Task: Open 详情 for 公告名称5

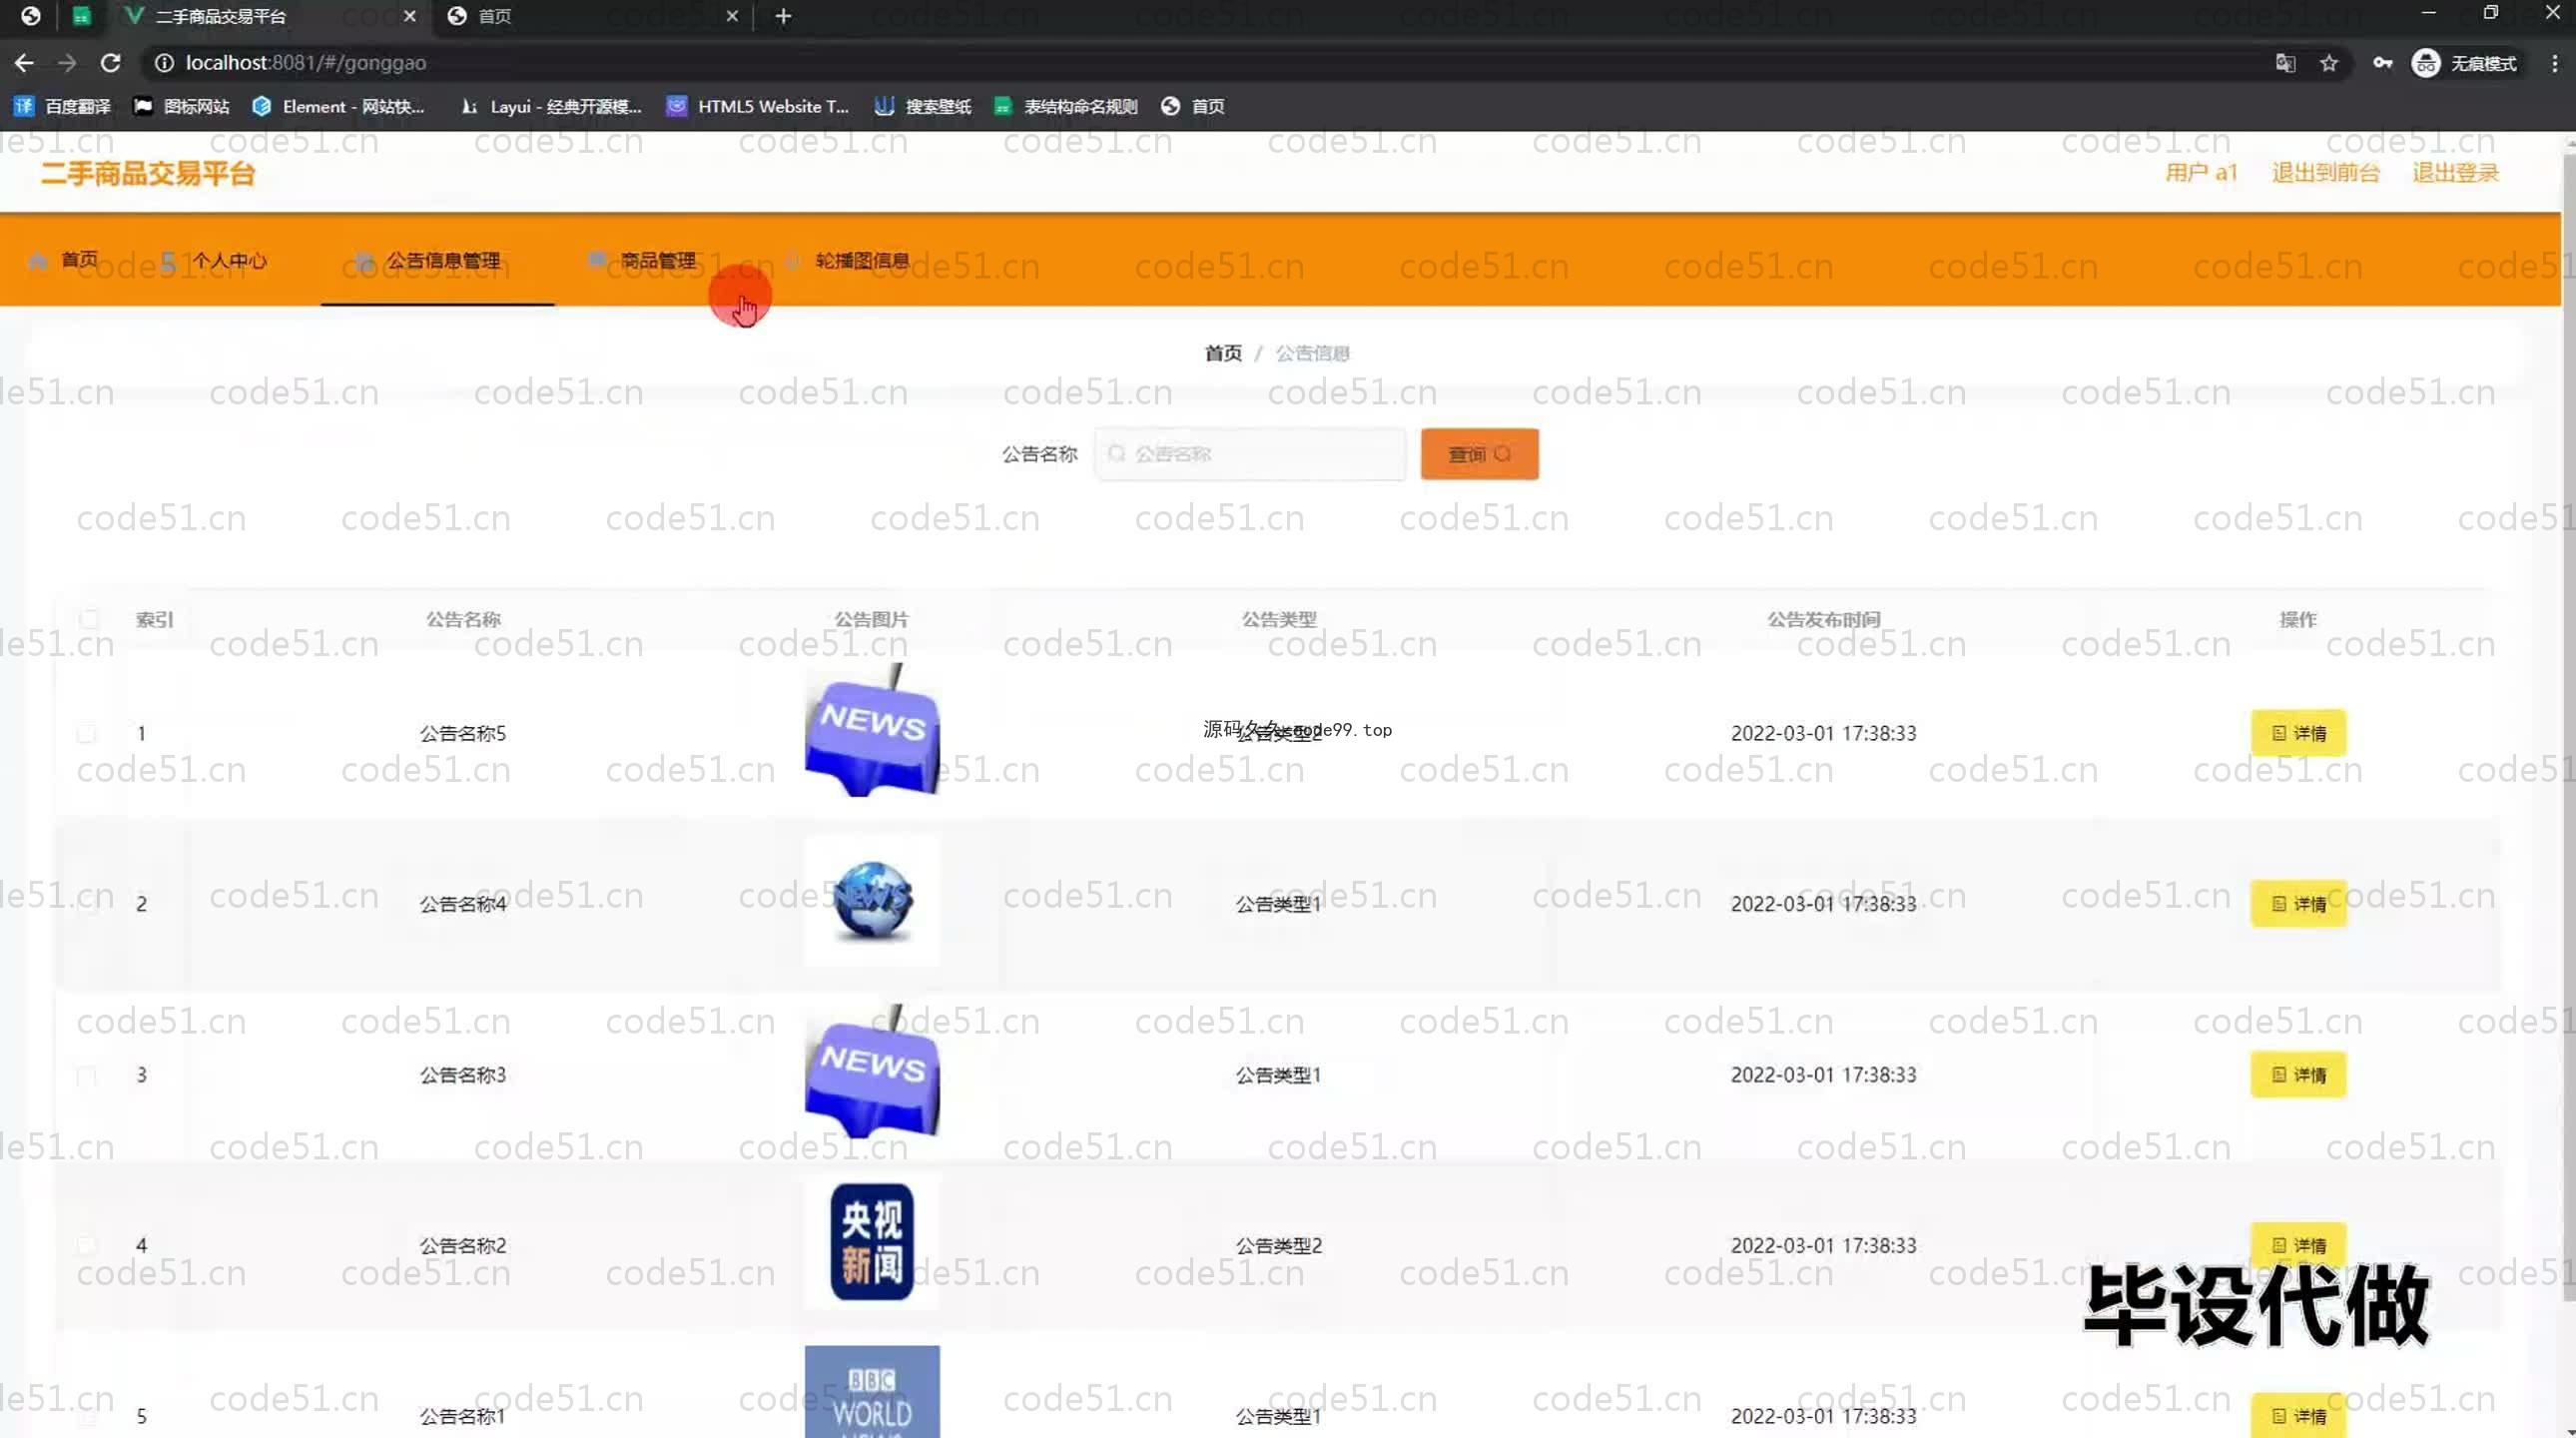Action: (x=2298, y=733)
